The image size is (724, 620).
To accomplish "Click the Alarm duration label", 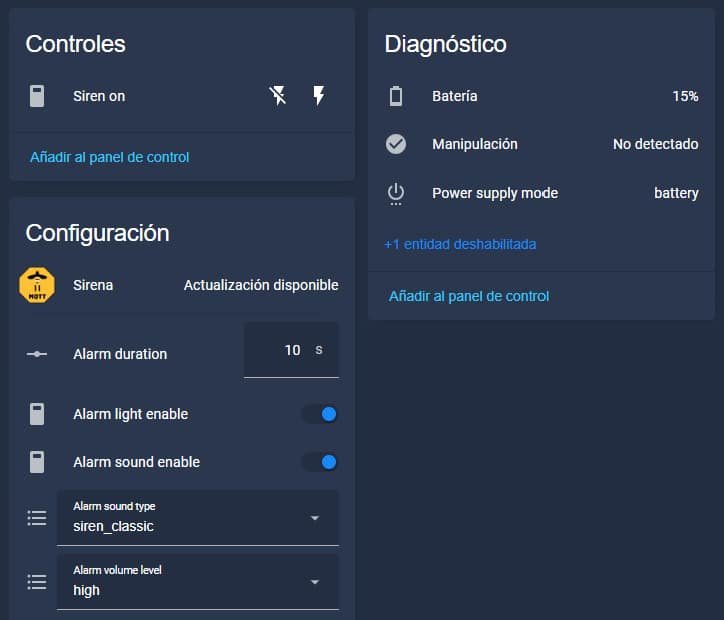I will [120, 354].
